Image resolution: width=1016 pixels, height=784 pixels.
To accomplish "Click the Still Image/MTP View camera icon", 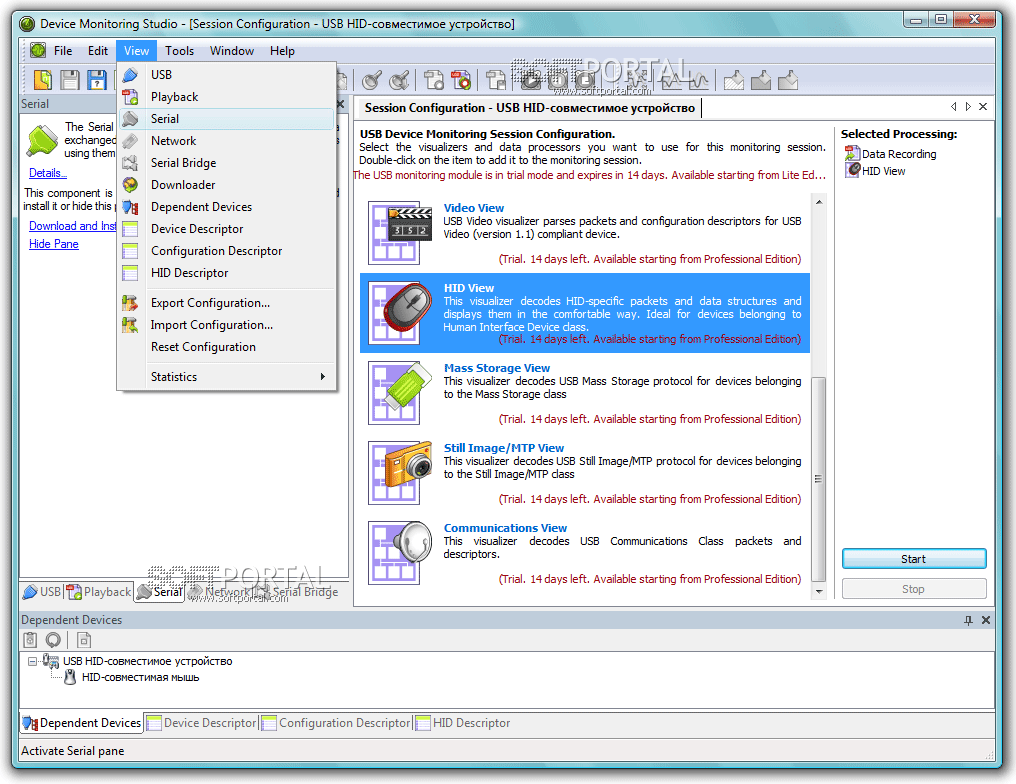I will point(400,472).
